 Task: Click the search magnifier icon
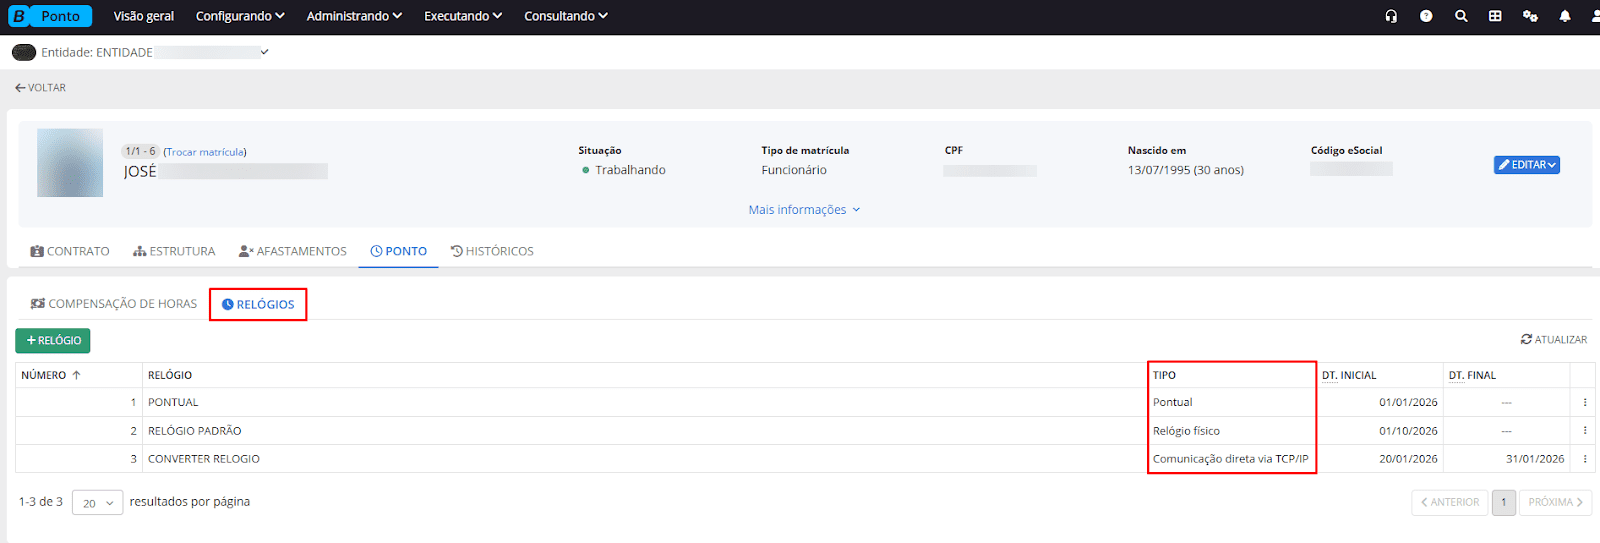tap(1461, 16)
